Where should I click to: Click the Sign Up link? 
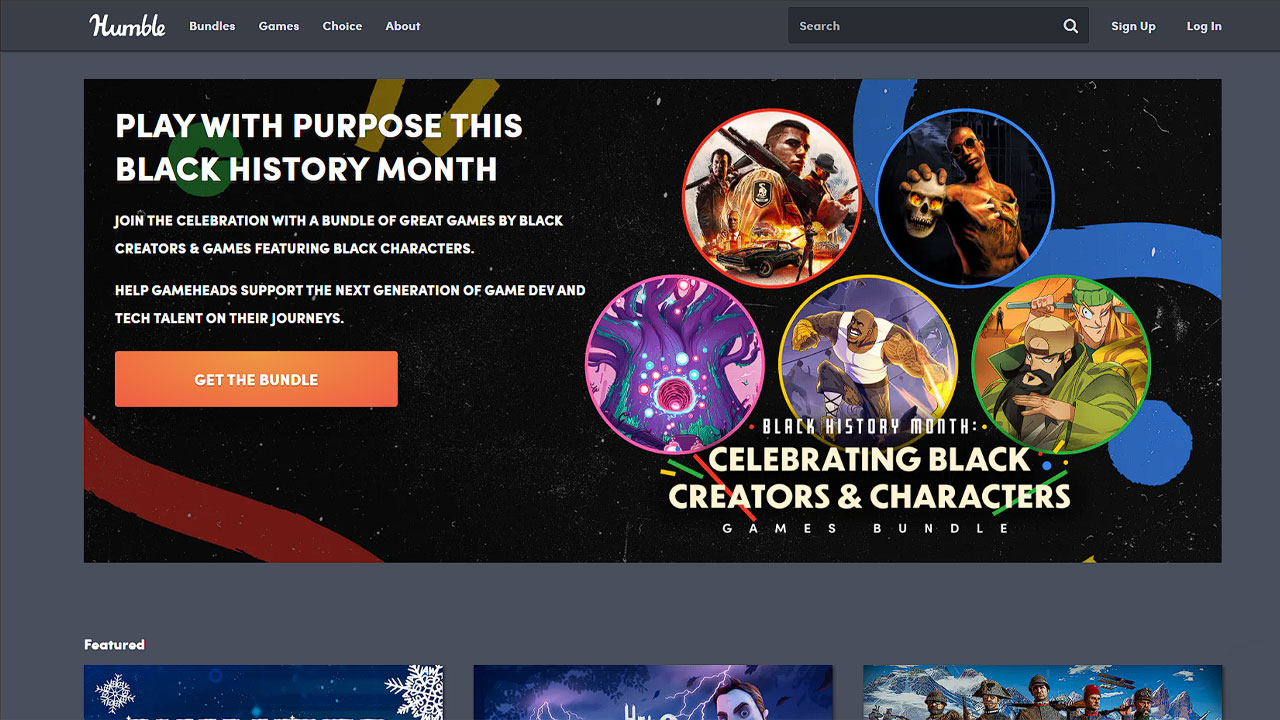pos(1133,26)
